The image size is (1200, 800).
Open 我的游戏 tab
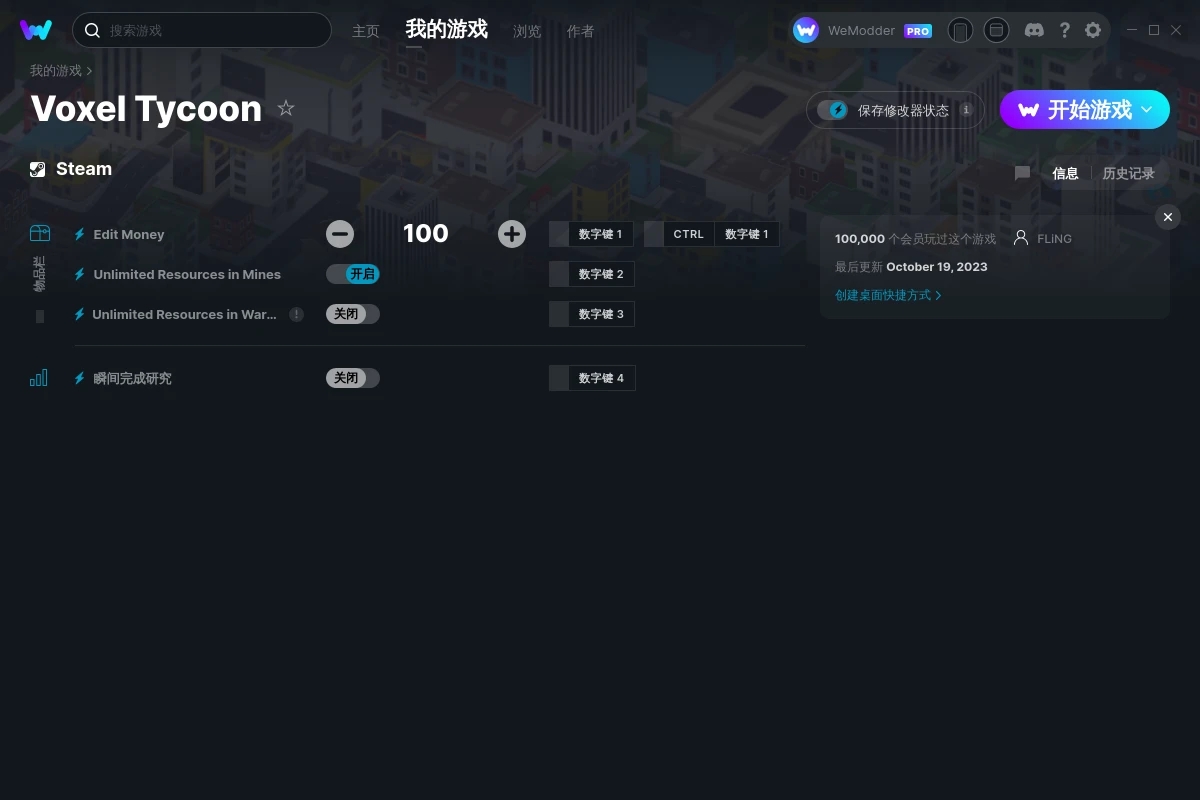tap(447, 29)
